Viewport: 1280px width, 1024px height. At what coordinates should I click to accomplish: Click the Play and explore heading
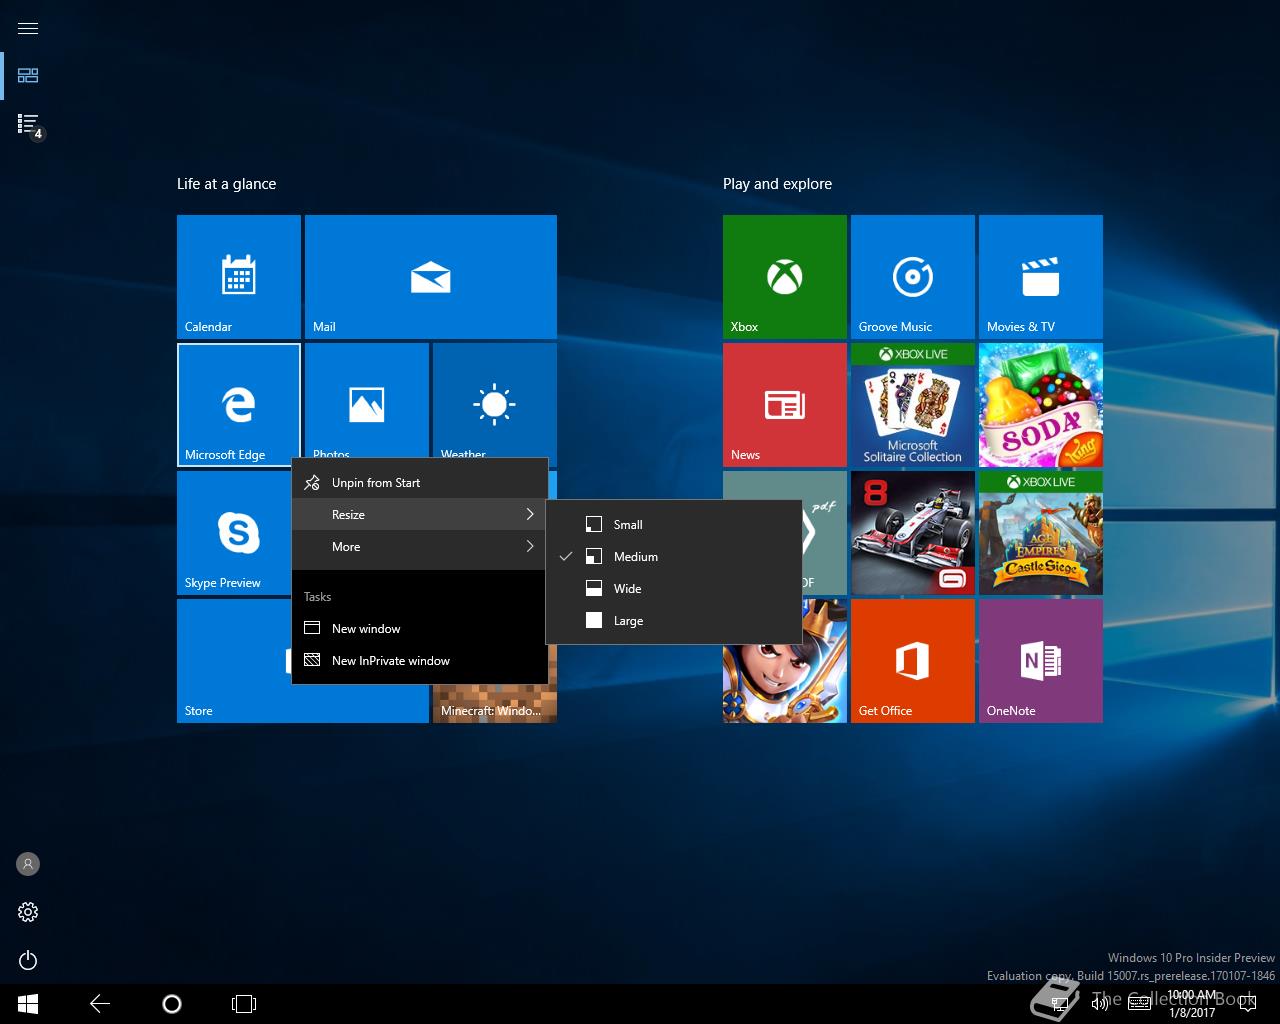point(777,184)
